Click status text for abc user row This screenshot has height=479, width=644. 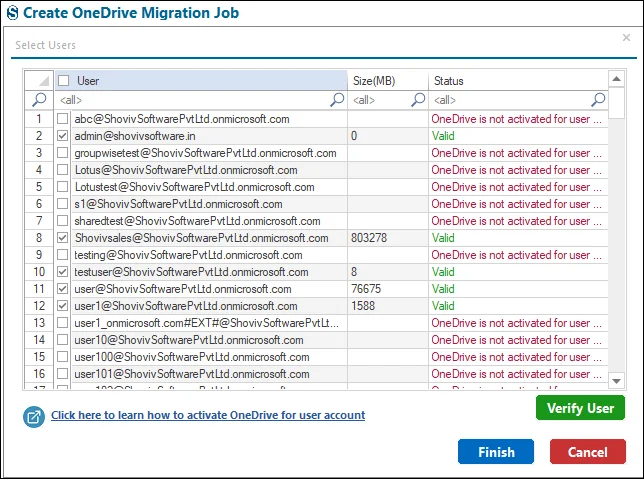coord(516,119)
